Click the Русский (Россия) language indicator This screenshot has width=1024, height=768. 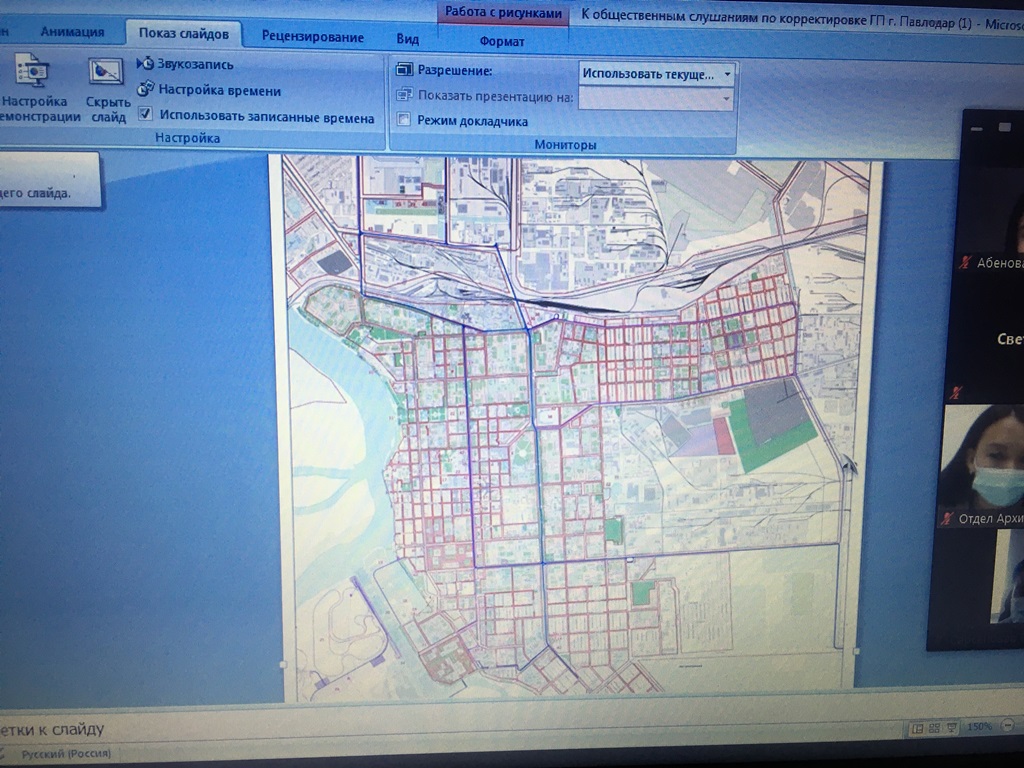66,754
